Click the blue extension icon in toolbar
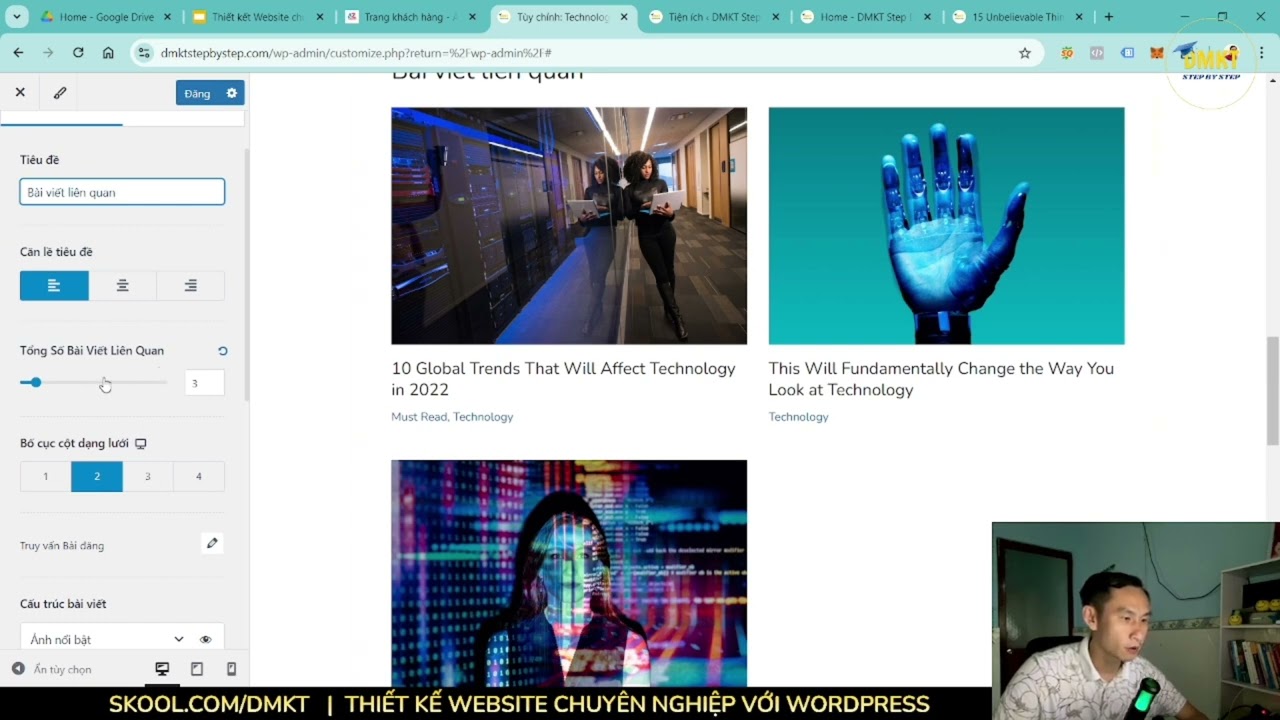This screenshot has width=1280, height=720. [x=1127, y=53]
